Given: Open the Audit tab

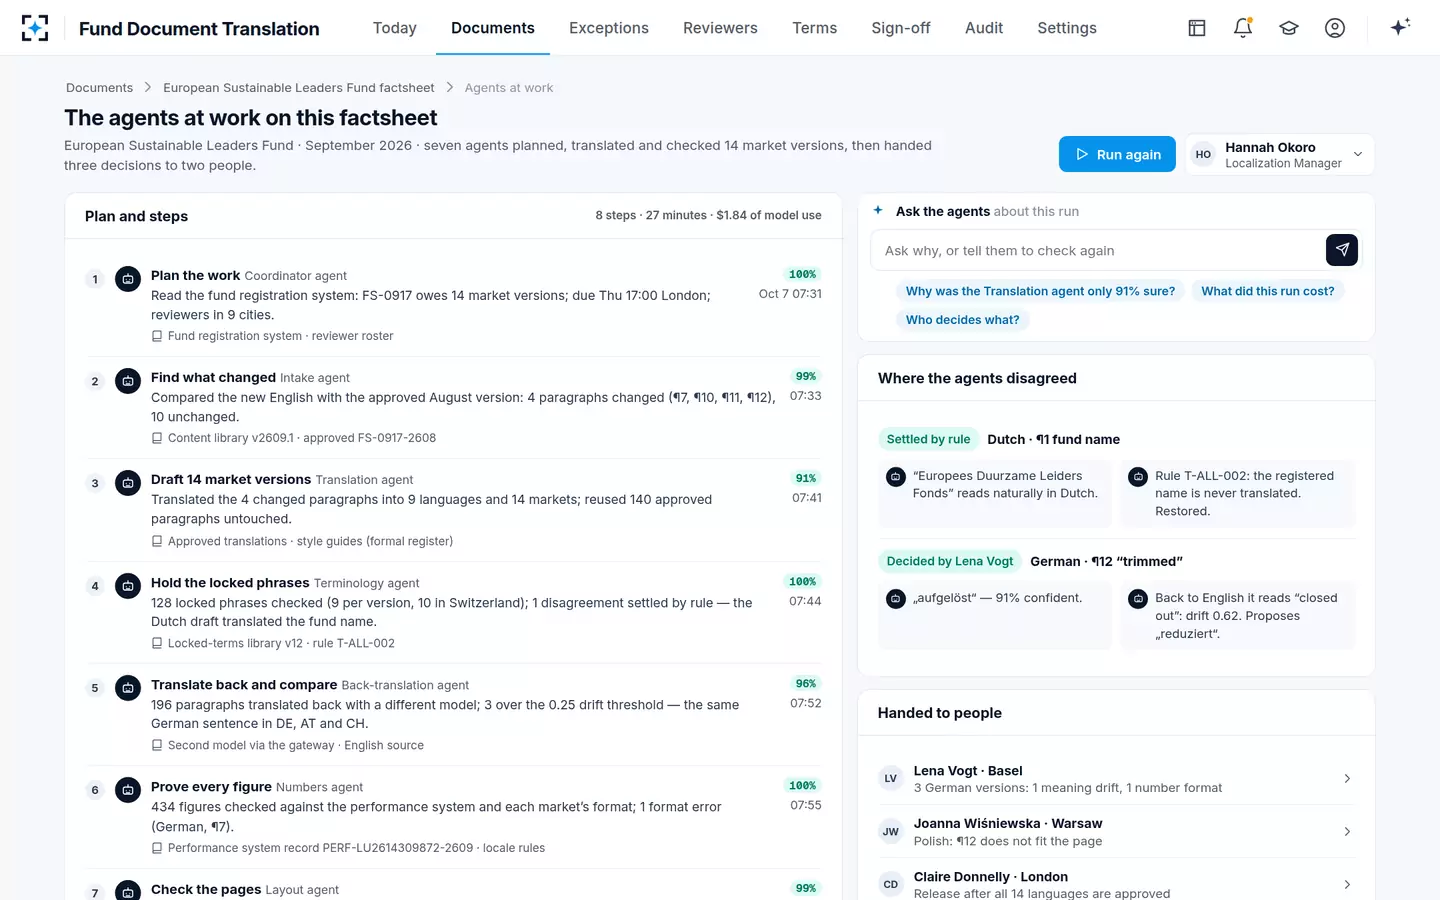Looking at the screenshot, I should [x=984, y=28].
